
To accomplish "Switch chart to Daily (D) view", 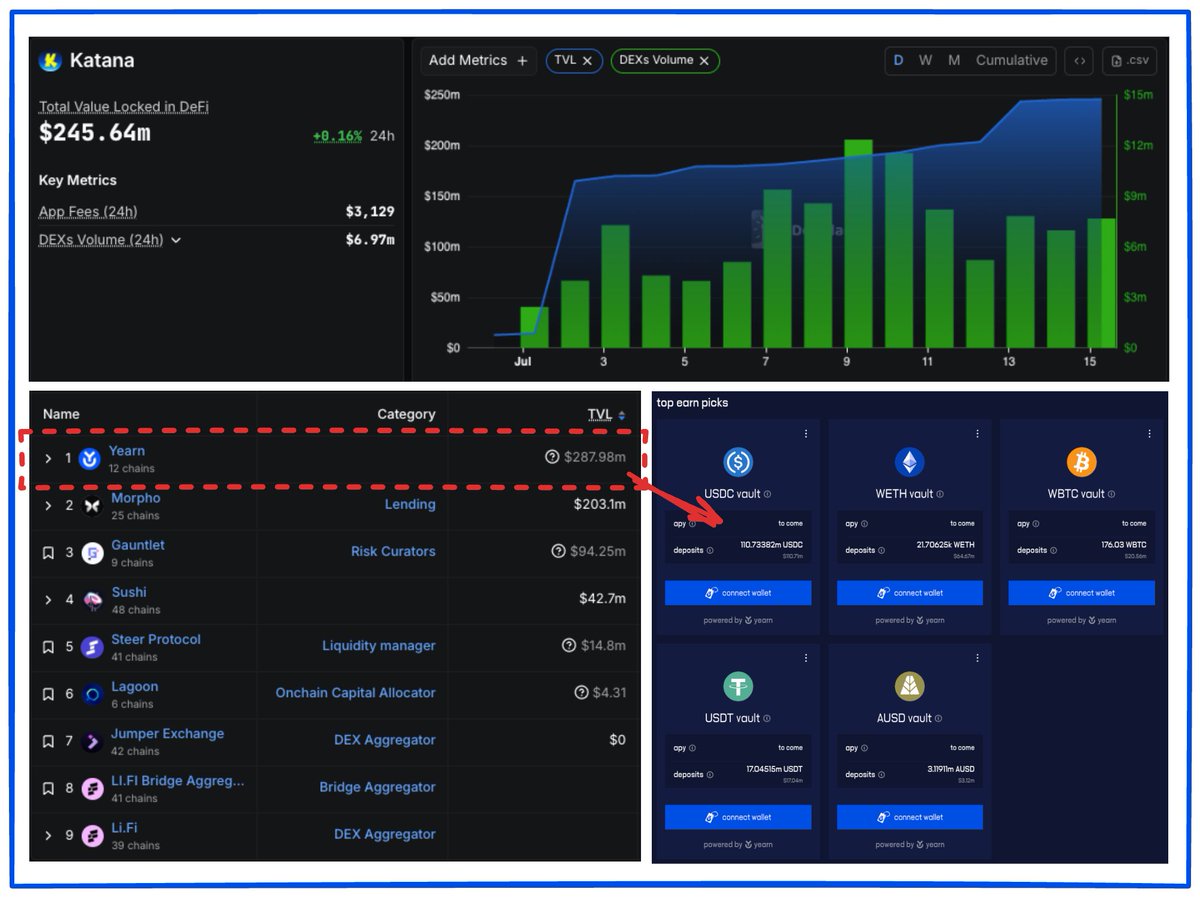I will pyautogui.click(x=898, y=61).
